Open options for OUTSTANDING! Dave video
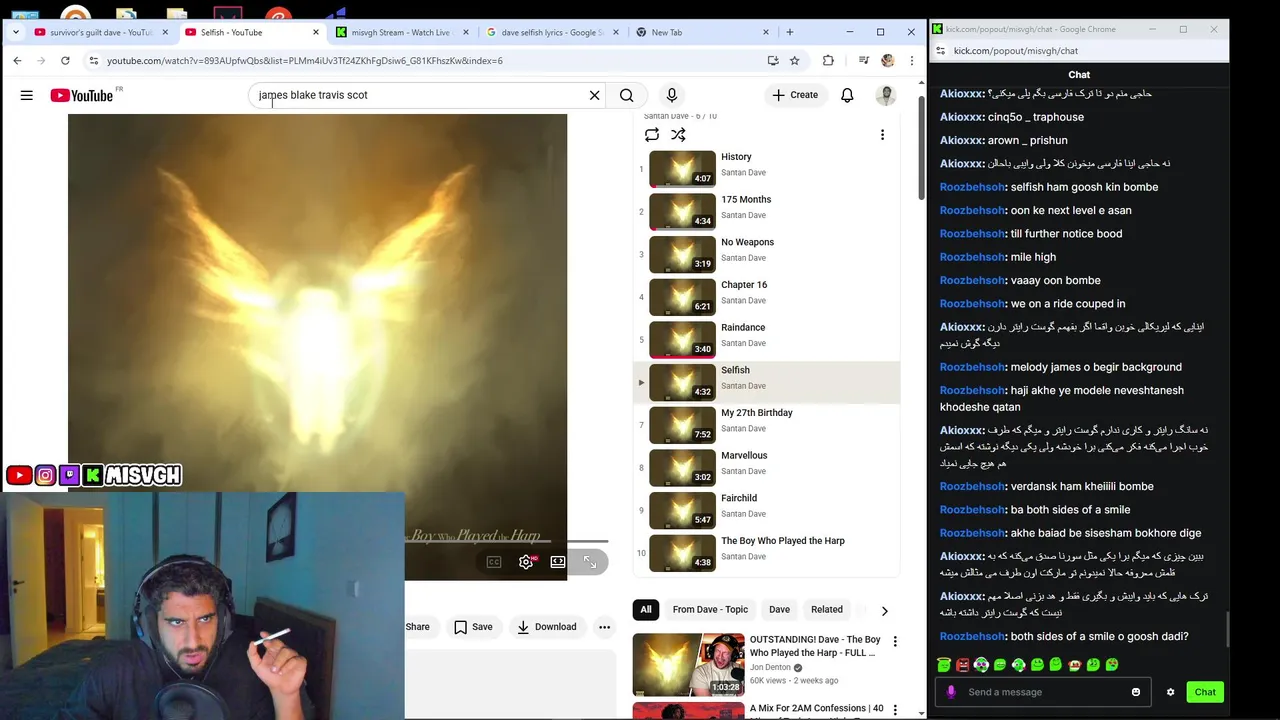The height and width of the screenshot is (720, 1280). tap(895, 641)
